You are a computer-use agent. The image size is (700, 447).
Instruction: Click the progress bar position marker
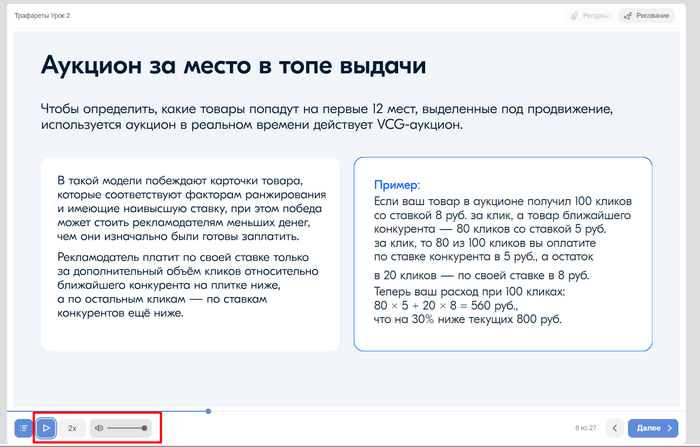(x=208, y=411)
